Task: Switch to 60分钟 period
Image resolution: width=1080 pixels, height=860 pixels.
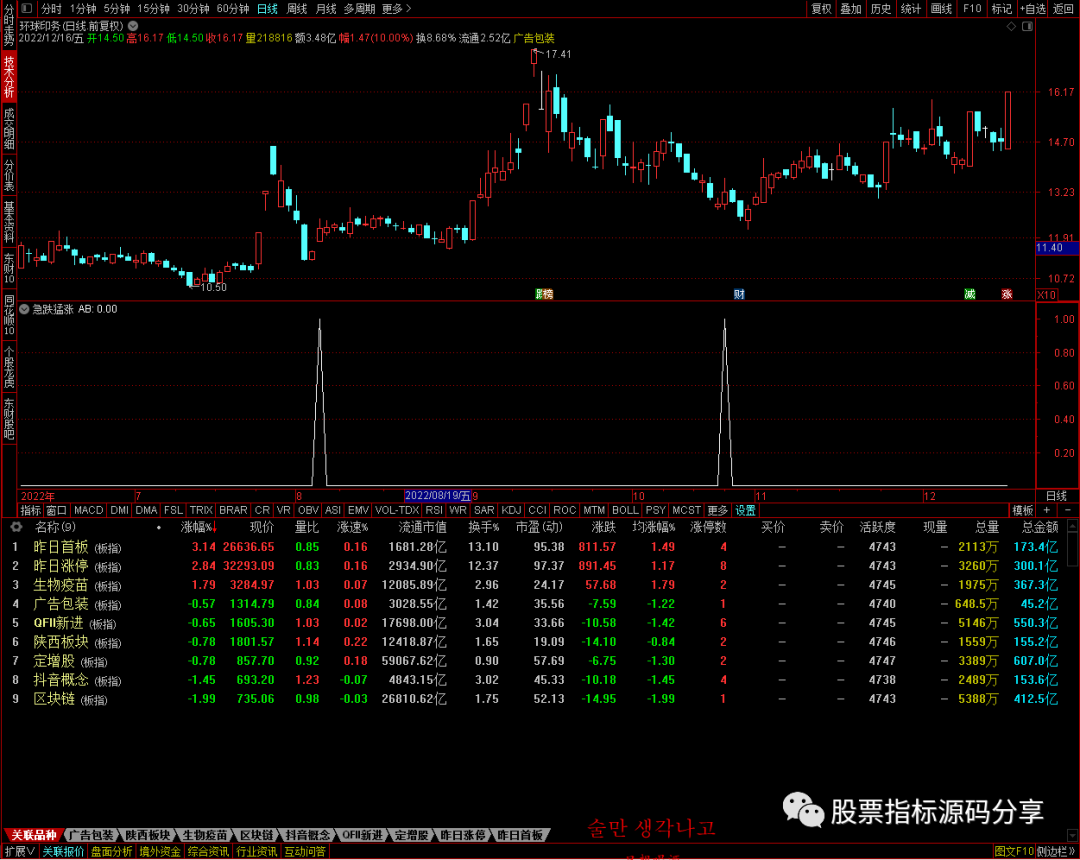Action: point(233,9)
